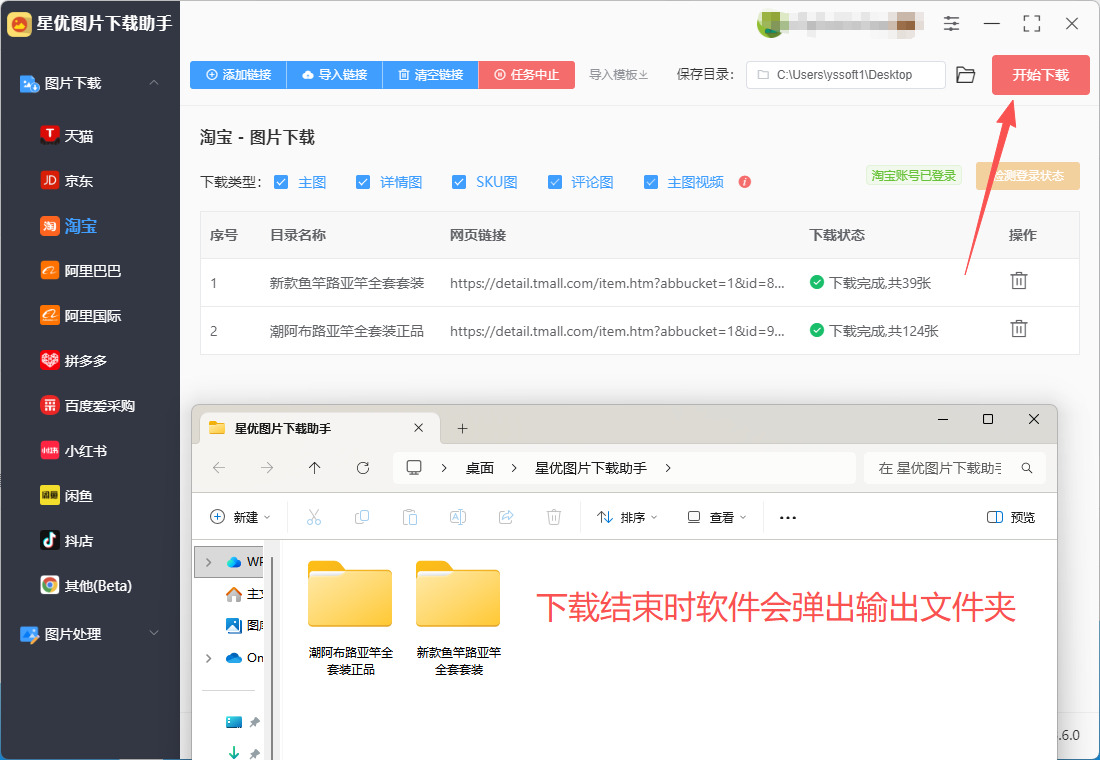Screen dimensions: 1100x760
Task: Toggle the 详情图 checkbox
Action: coord(363,182)
